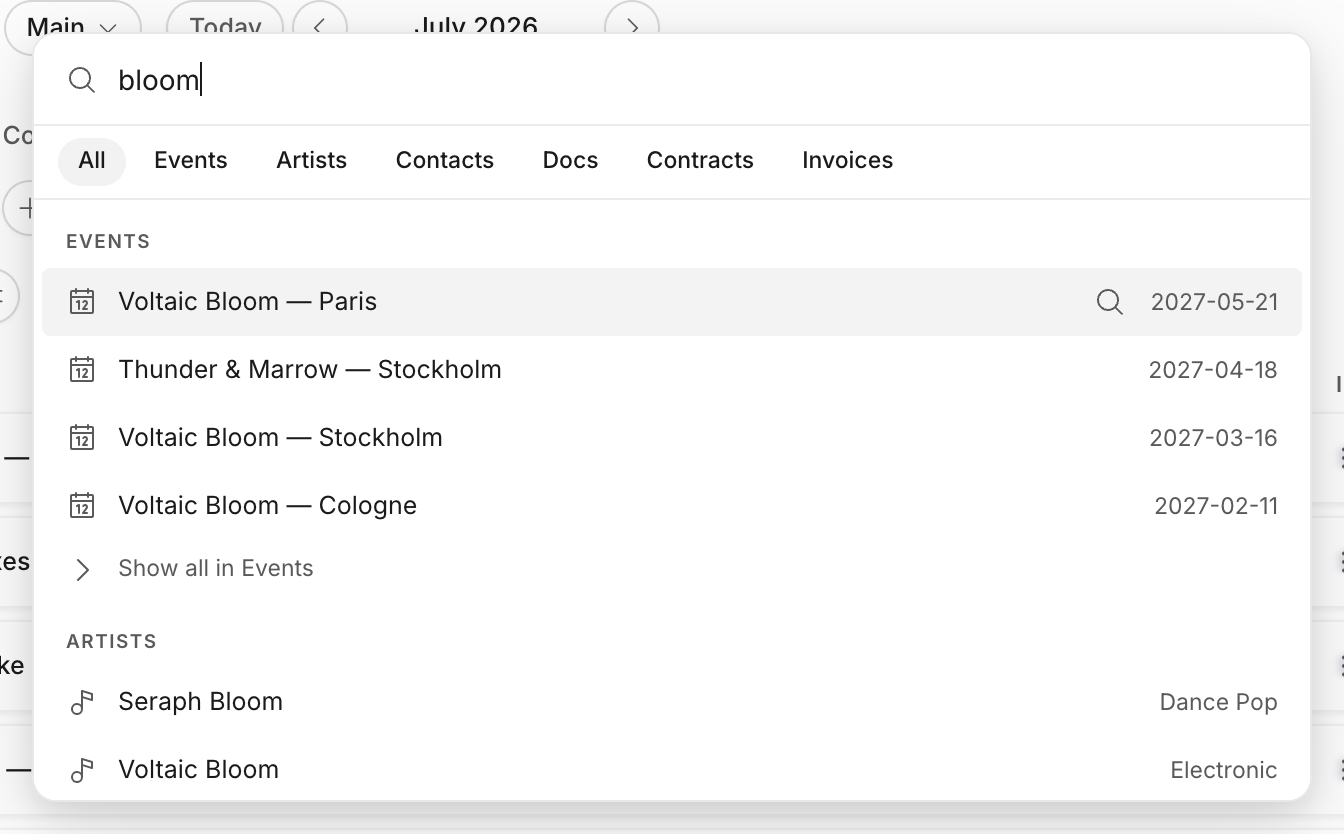The image size is (1344, 834).
Task: Open Voltaic Bloom — Paris event
Action: point(672,301)
